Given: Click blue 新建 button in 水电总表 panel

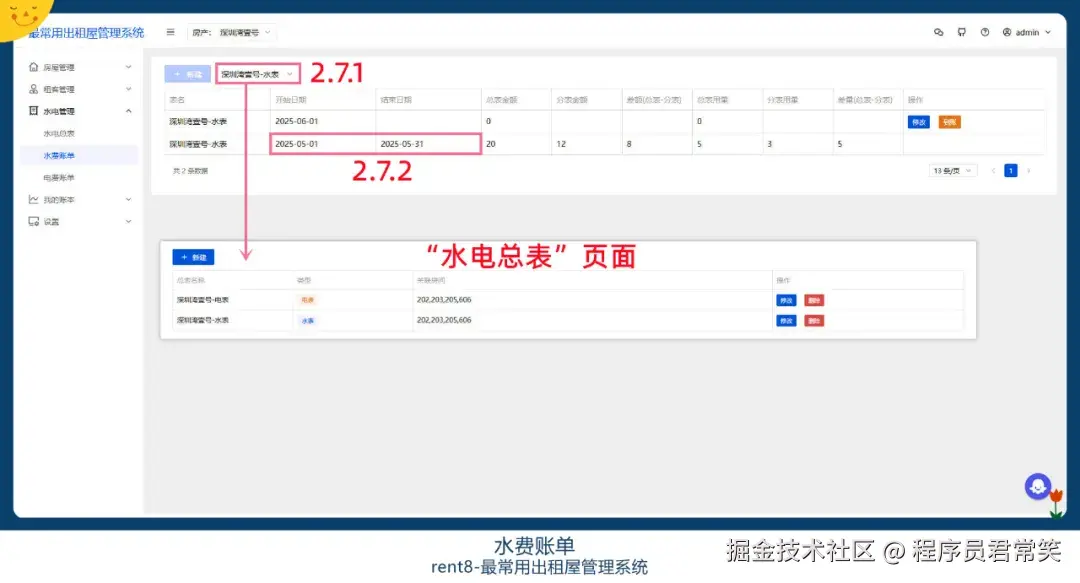Looking at the screenshot, I should click(193, 257).
